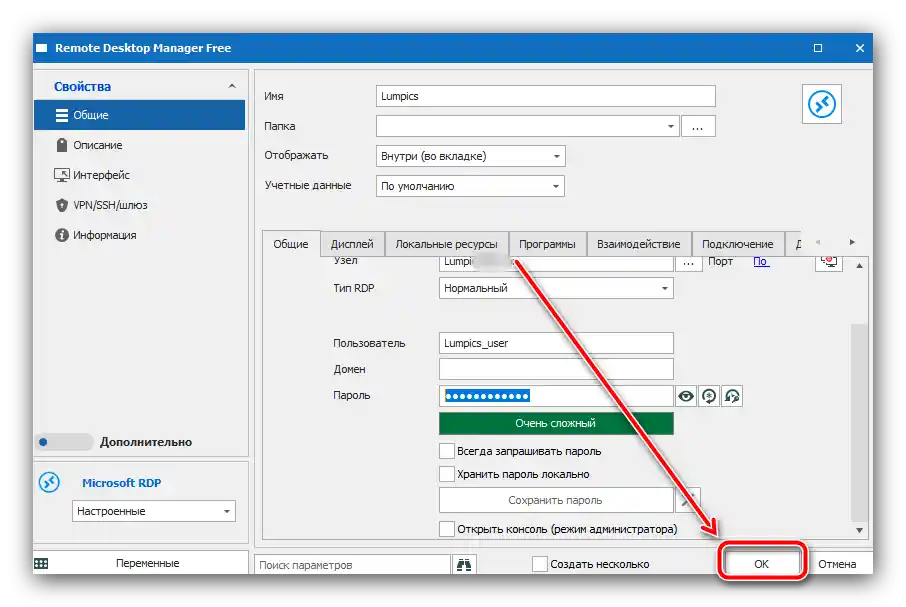Click the Microsoft RDP logo icon
The height and width of the screenshot is (607, 906).
pos(48,483)
